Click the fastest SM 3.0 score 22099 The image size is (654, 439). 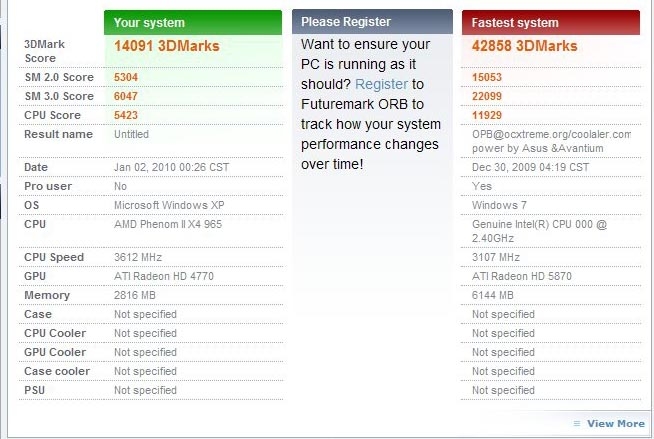click(x=488, y=96)
